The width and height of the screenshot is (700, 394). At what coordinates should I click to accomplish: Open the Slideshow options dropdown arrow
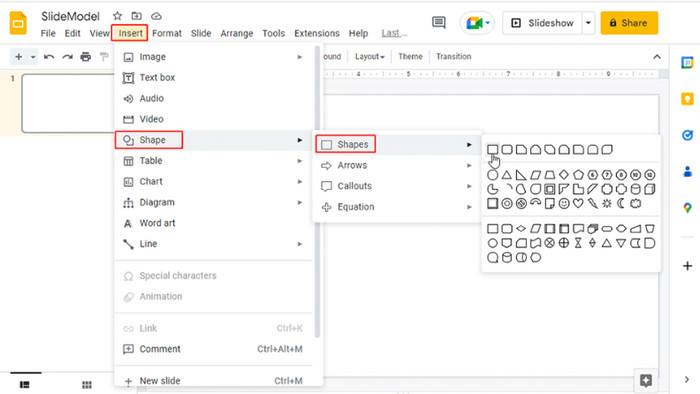588,23
